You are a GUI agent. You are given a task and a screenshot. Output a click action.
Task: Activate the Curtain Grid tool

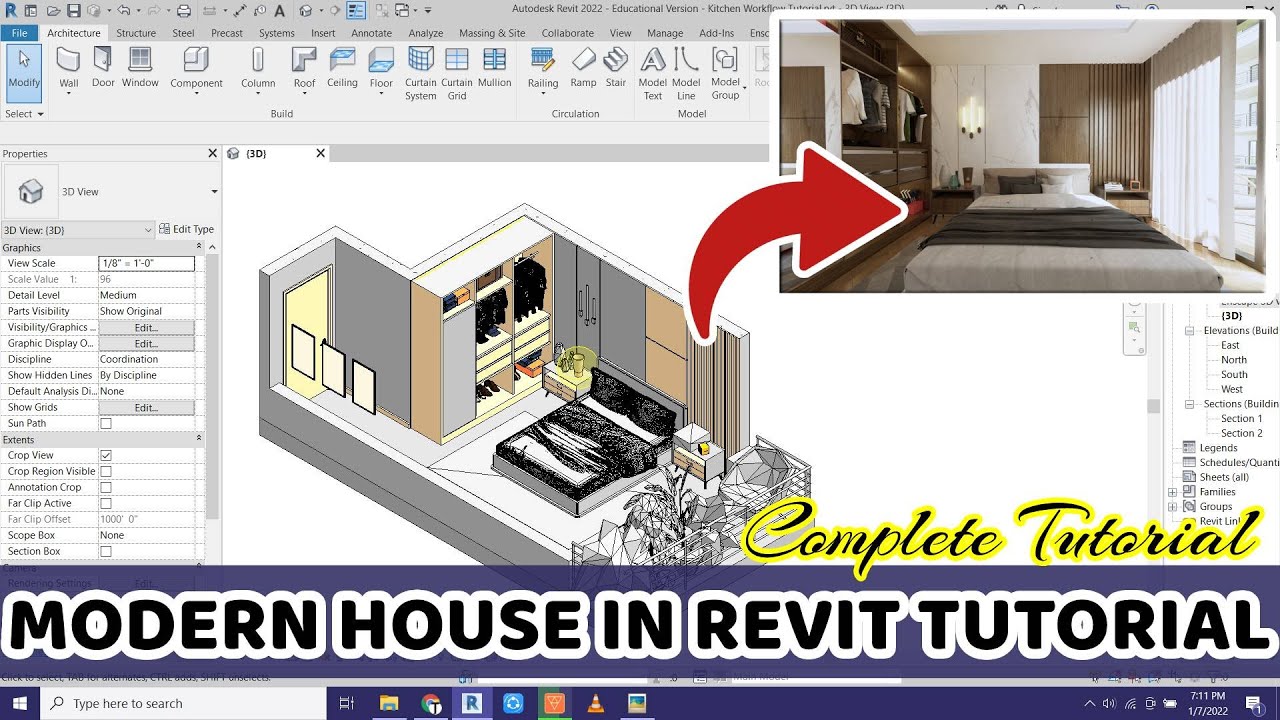[x=457, y=74]
